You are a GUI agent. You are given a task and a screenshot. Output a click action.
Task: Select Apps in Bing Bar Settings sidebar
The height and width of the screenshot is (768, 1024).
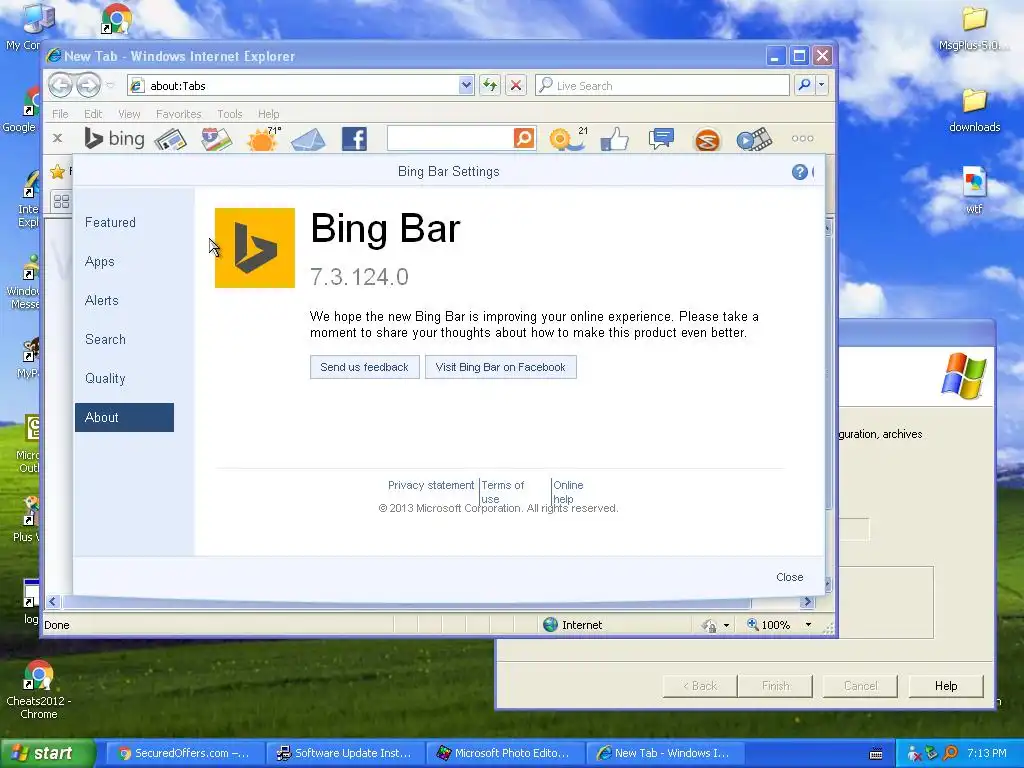(x=99, y=261)
